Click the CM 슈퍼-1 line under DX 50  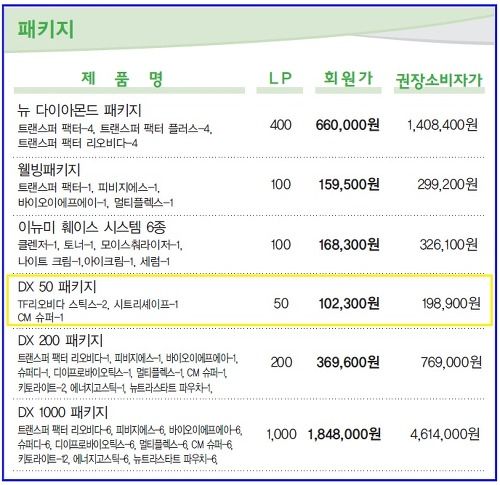pyautogui.click(x=40, y=318)
